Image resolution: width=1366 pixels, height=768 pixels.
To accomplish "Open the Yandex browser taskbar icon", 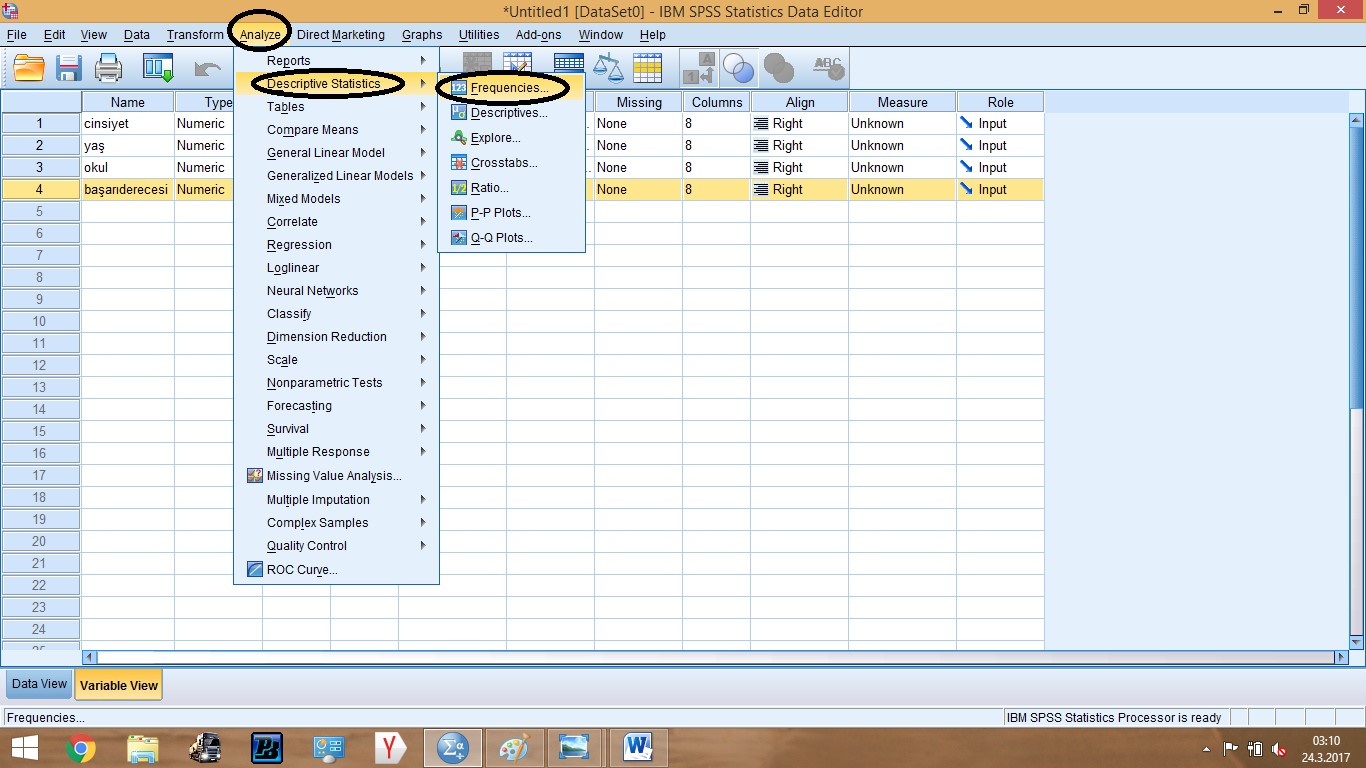I will (391, 748).
